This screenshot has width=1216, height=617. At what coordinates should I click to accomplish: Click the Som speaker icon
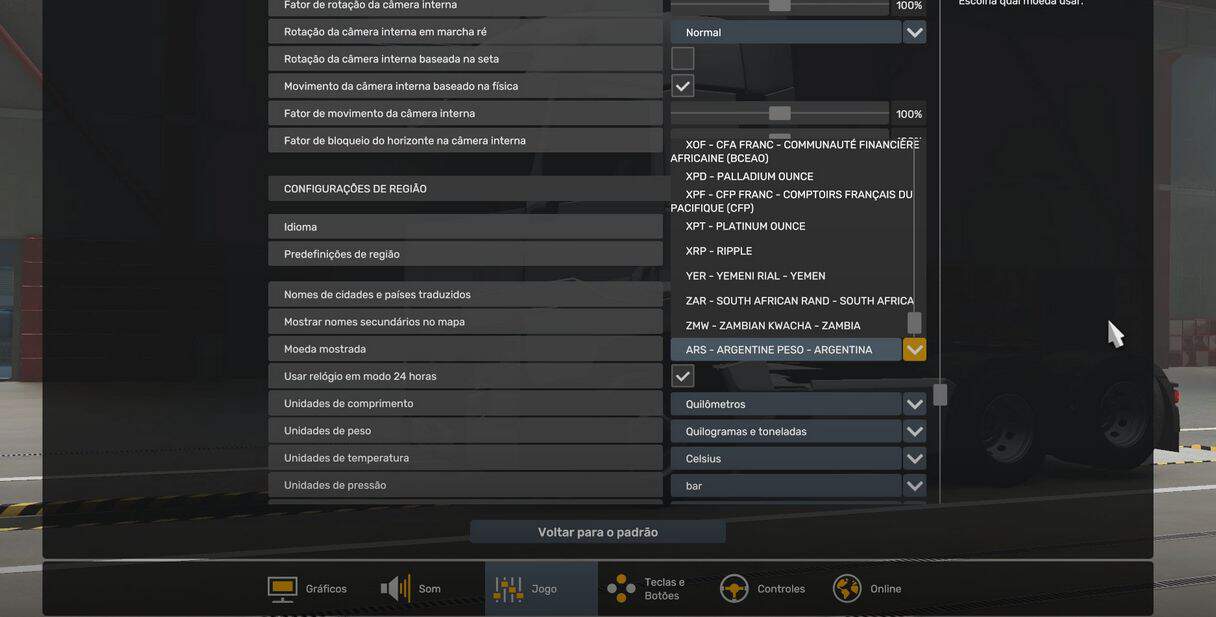[x=396, y=589]
